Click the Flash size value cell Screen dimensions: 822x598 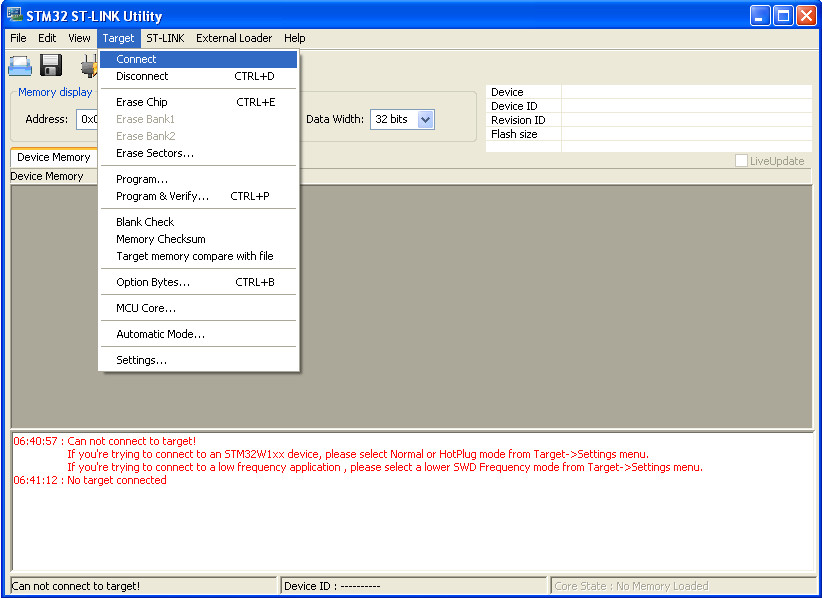(686, 134)
